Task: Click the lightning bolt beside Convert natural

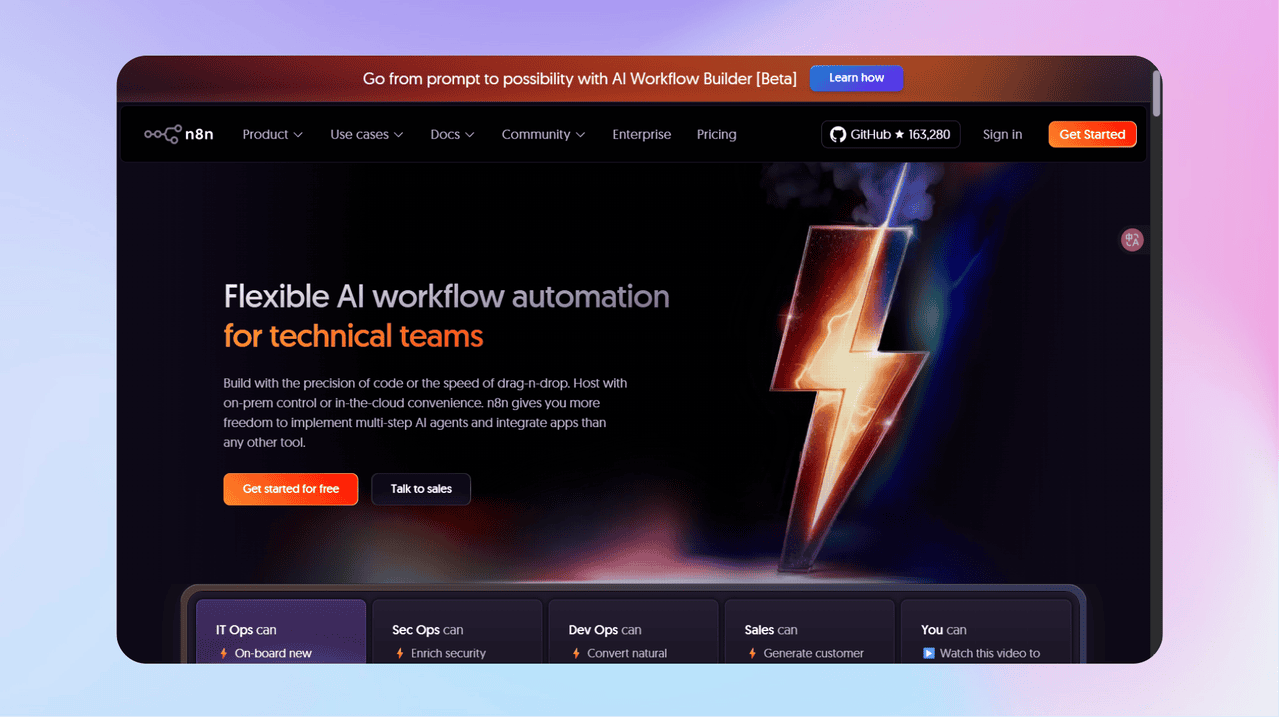Action: [576, 653]
